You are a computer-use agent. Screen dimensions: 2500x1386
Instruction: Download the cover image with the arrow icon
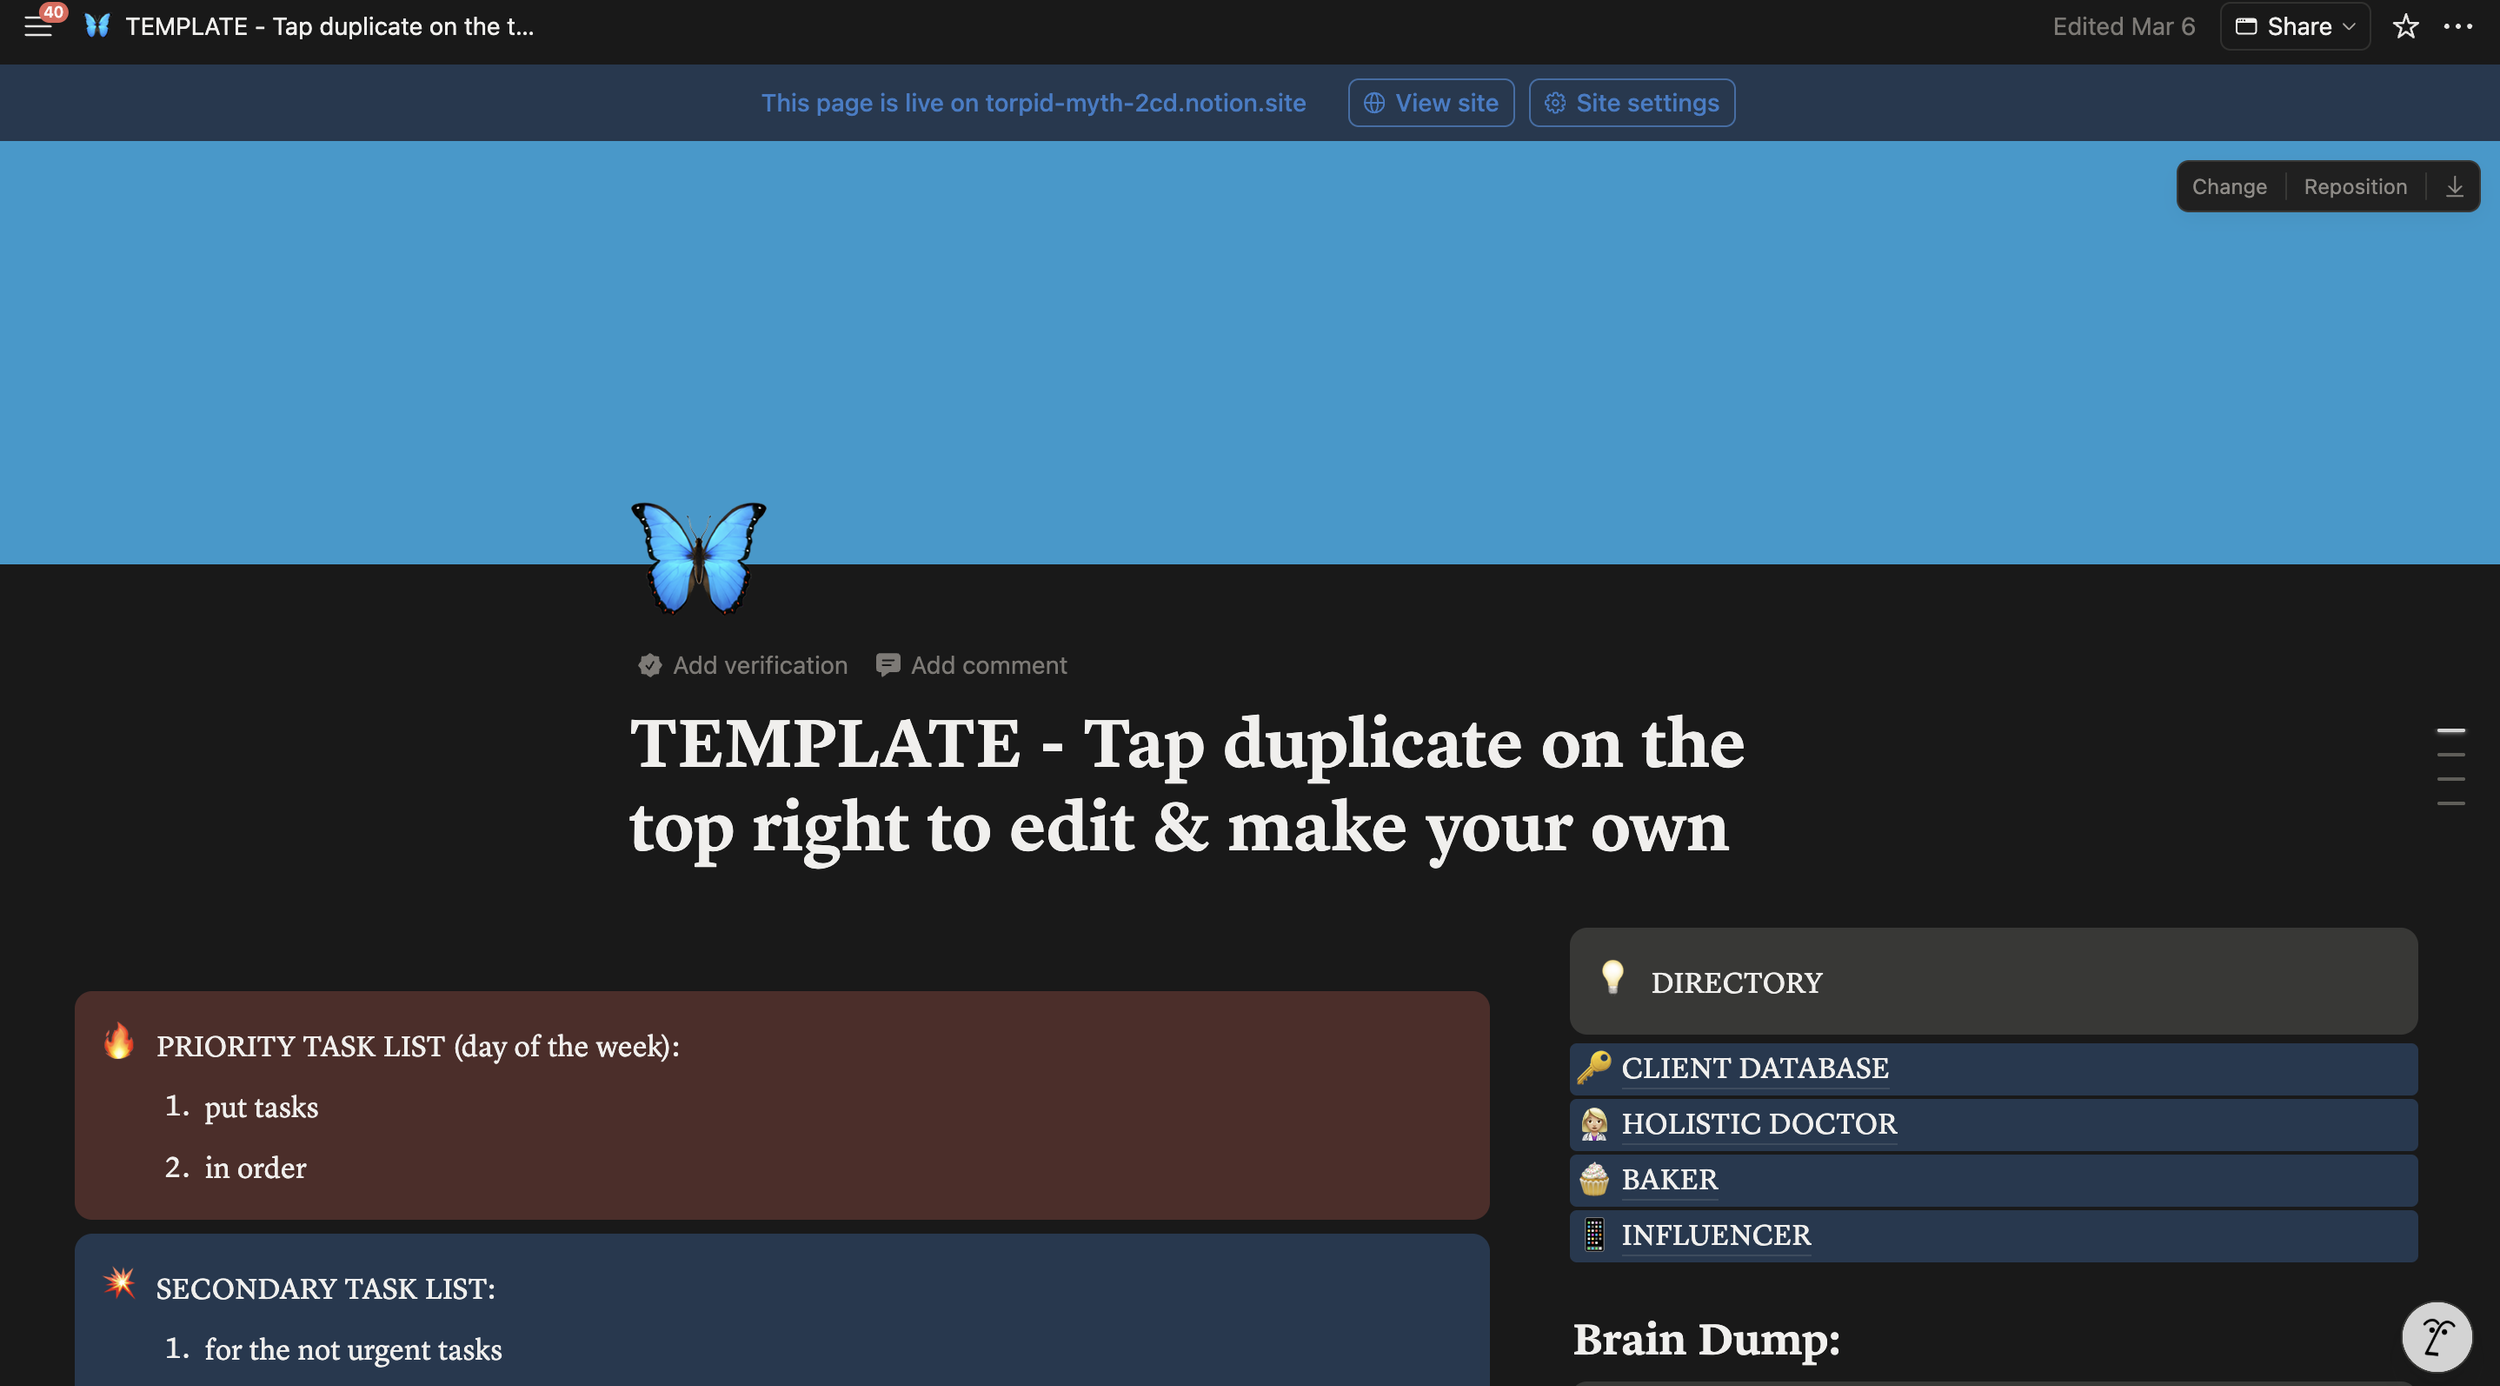[2456, 186]
